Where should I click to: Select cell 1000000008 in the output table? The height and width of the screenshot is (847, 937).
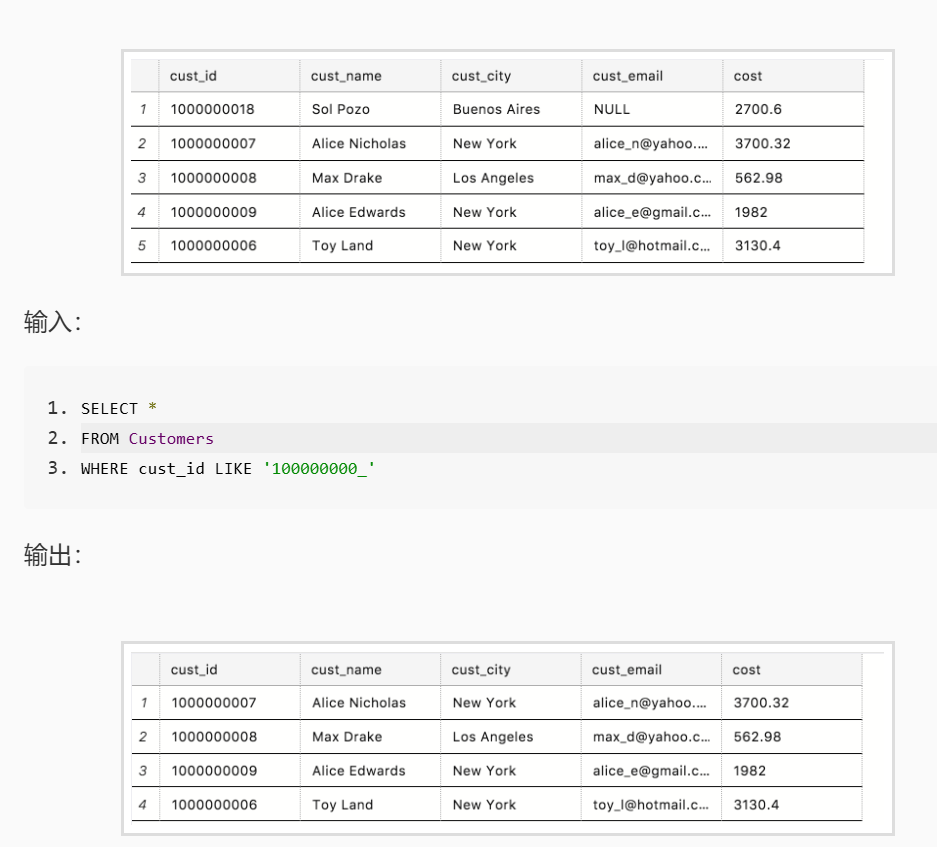click(x=230, y=736)
